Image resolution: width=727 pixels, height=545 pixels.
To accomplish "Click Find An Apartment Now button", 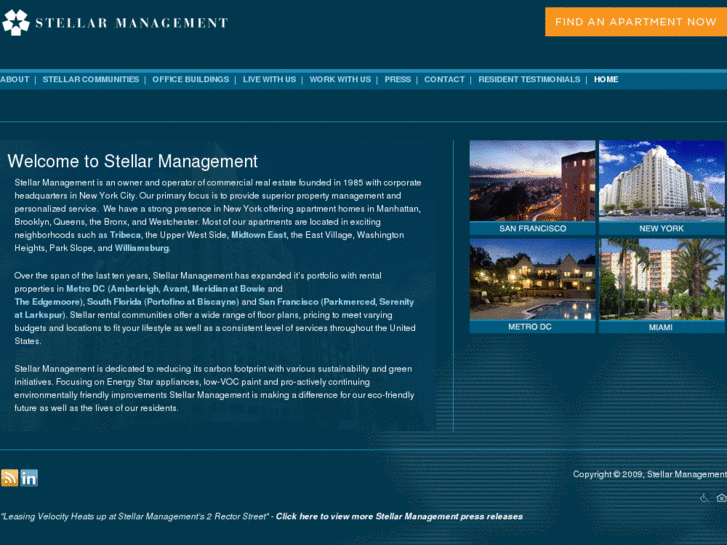I will (x=636, y=22).
